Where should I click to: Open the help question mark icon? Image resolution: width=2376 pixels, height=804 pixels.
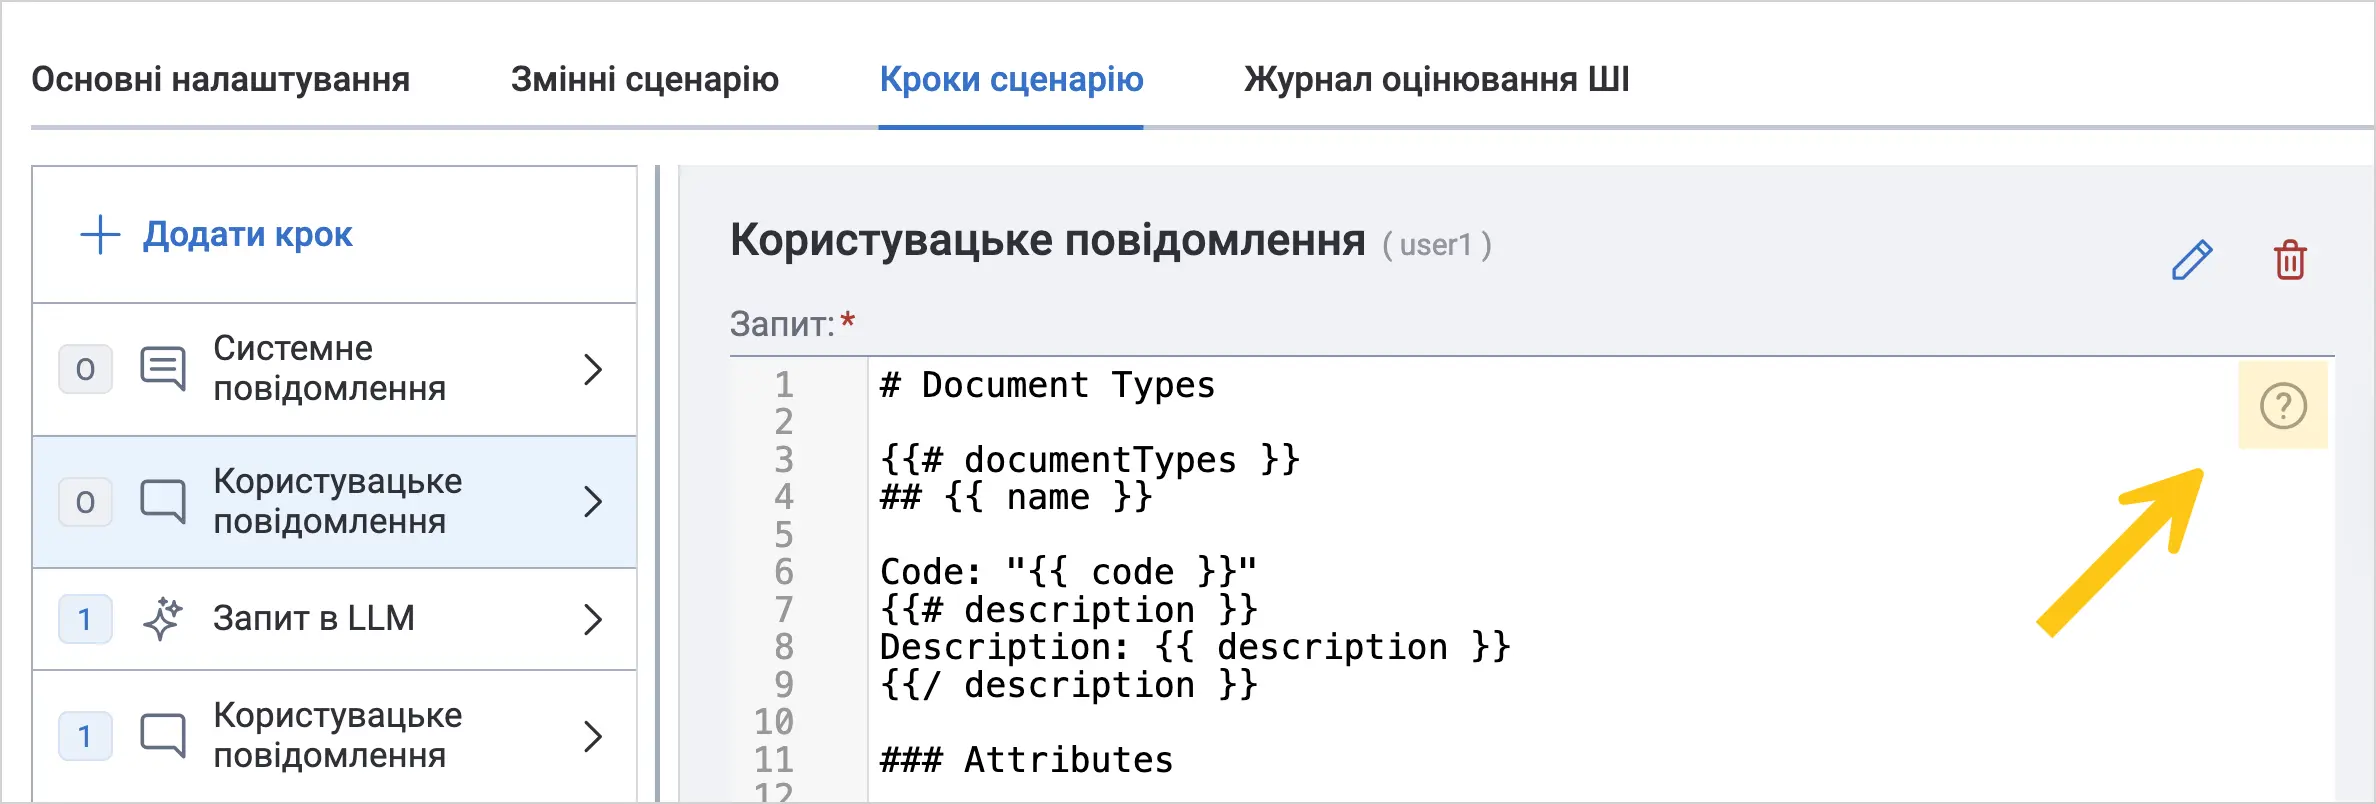pyautogui.click(x=2283, y=406)
